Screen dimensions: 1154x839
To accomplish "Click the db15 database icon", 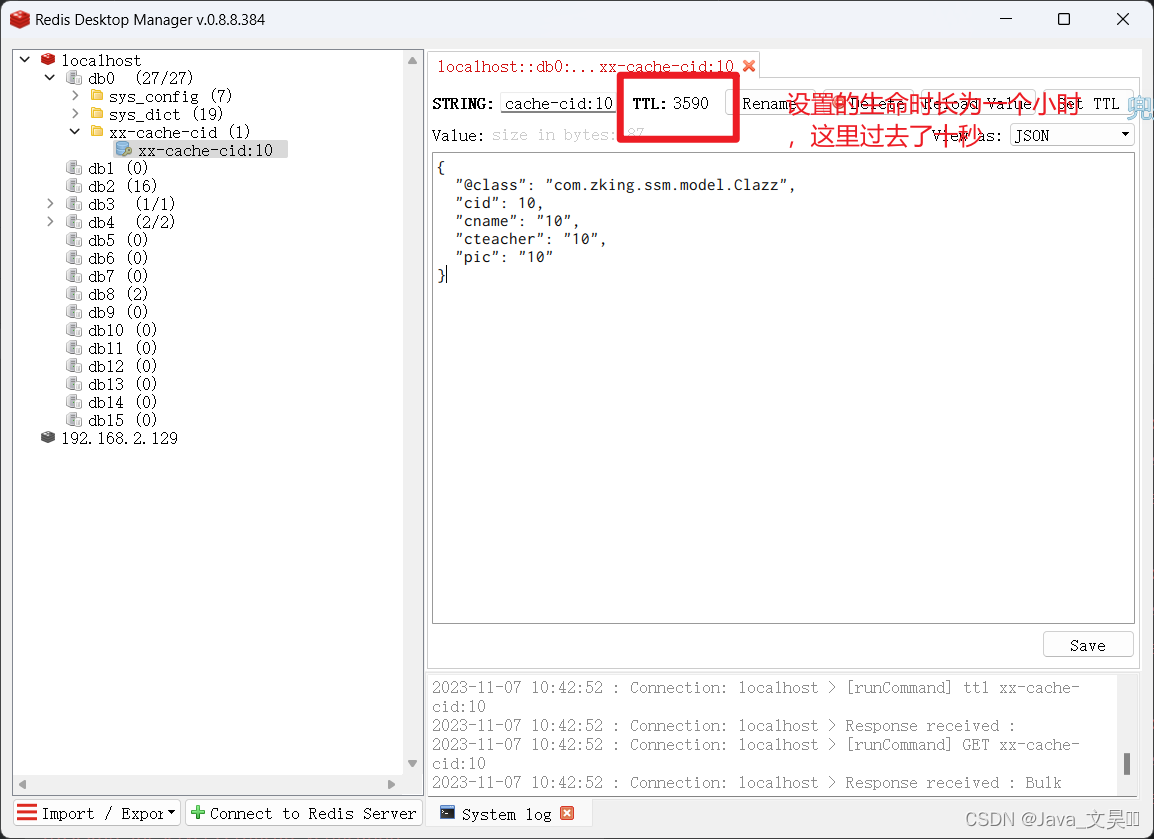I will tap(74, 420).
